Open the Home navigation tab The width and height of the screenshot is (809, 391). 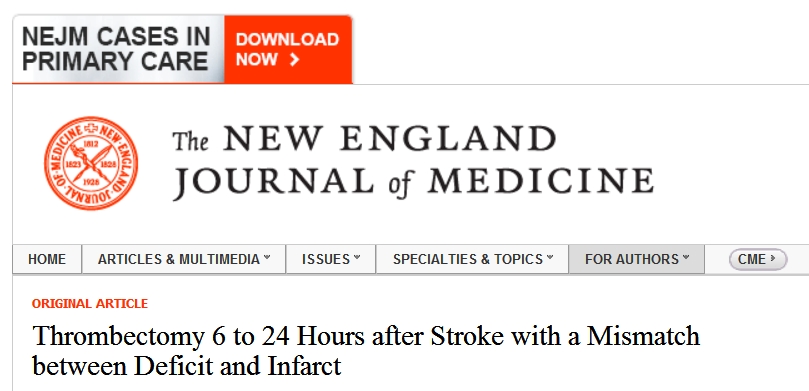click(x=47, y=259)
